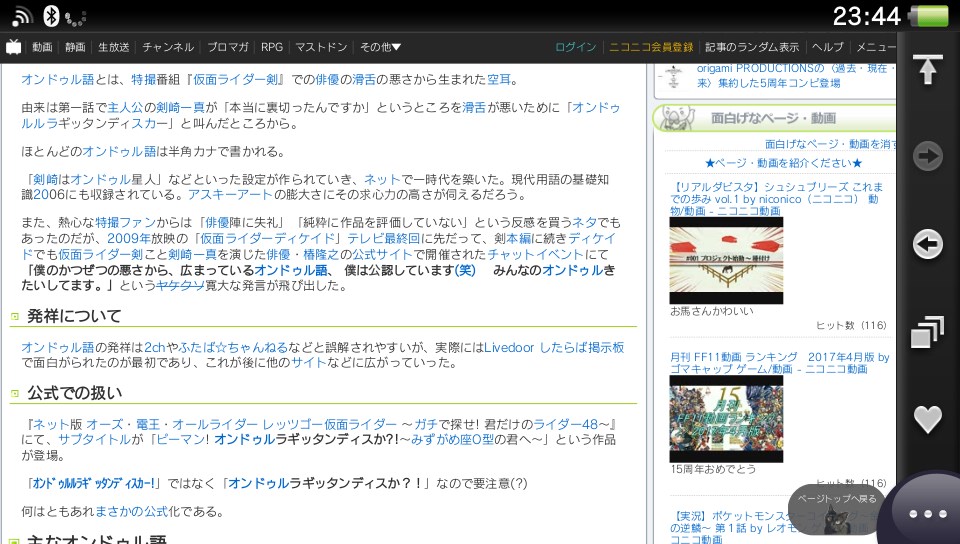Click the みずがめ座O型 link

click(x=452, y=439)
